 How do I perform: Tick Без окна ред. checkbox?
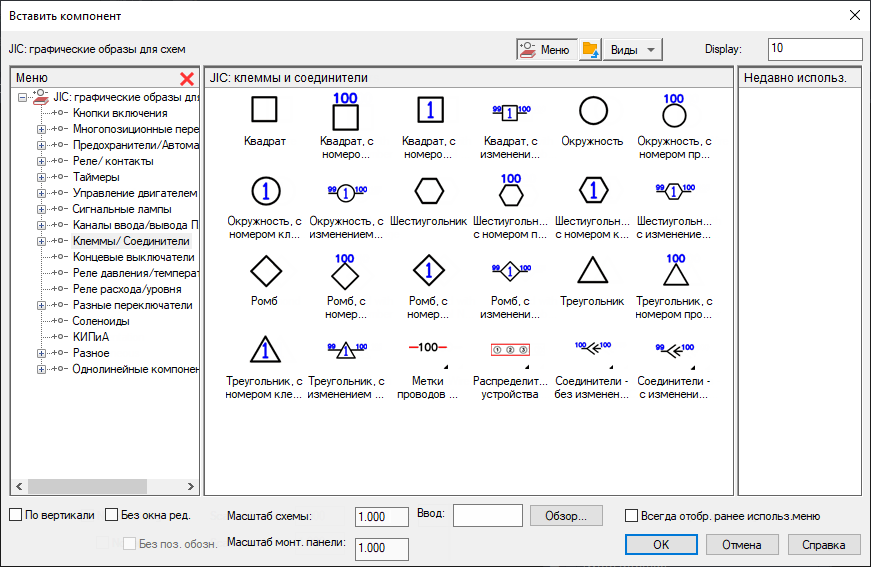112,515
